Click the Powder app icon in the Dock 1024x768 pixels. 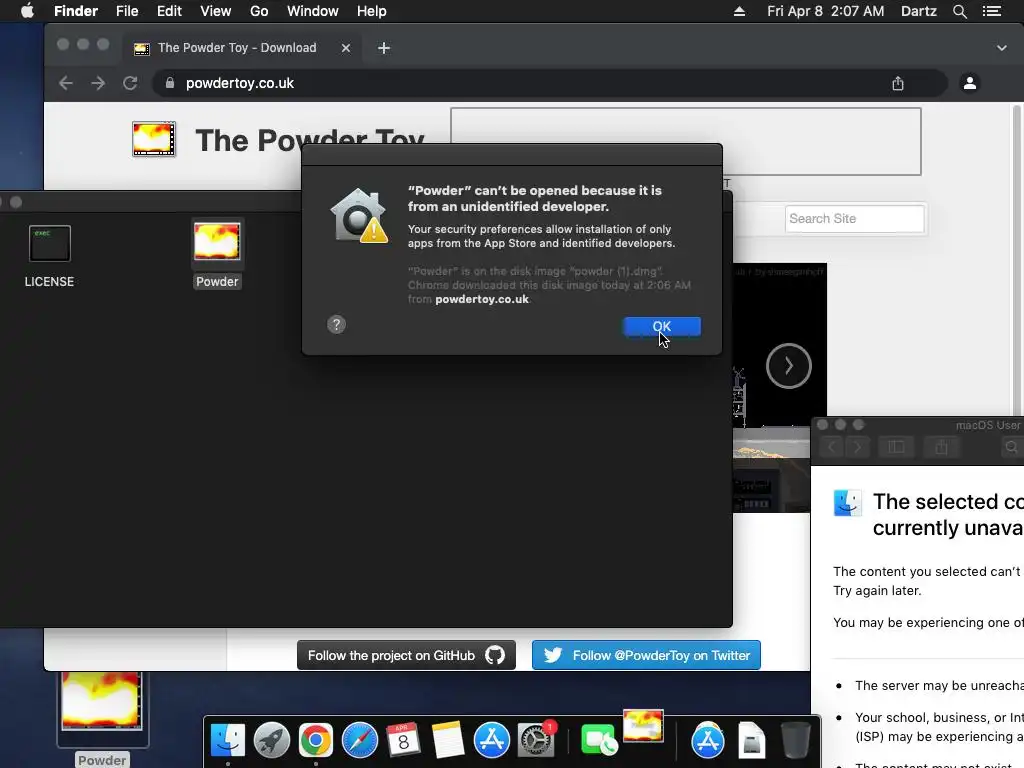643,726
